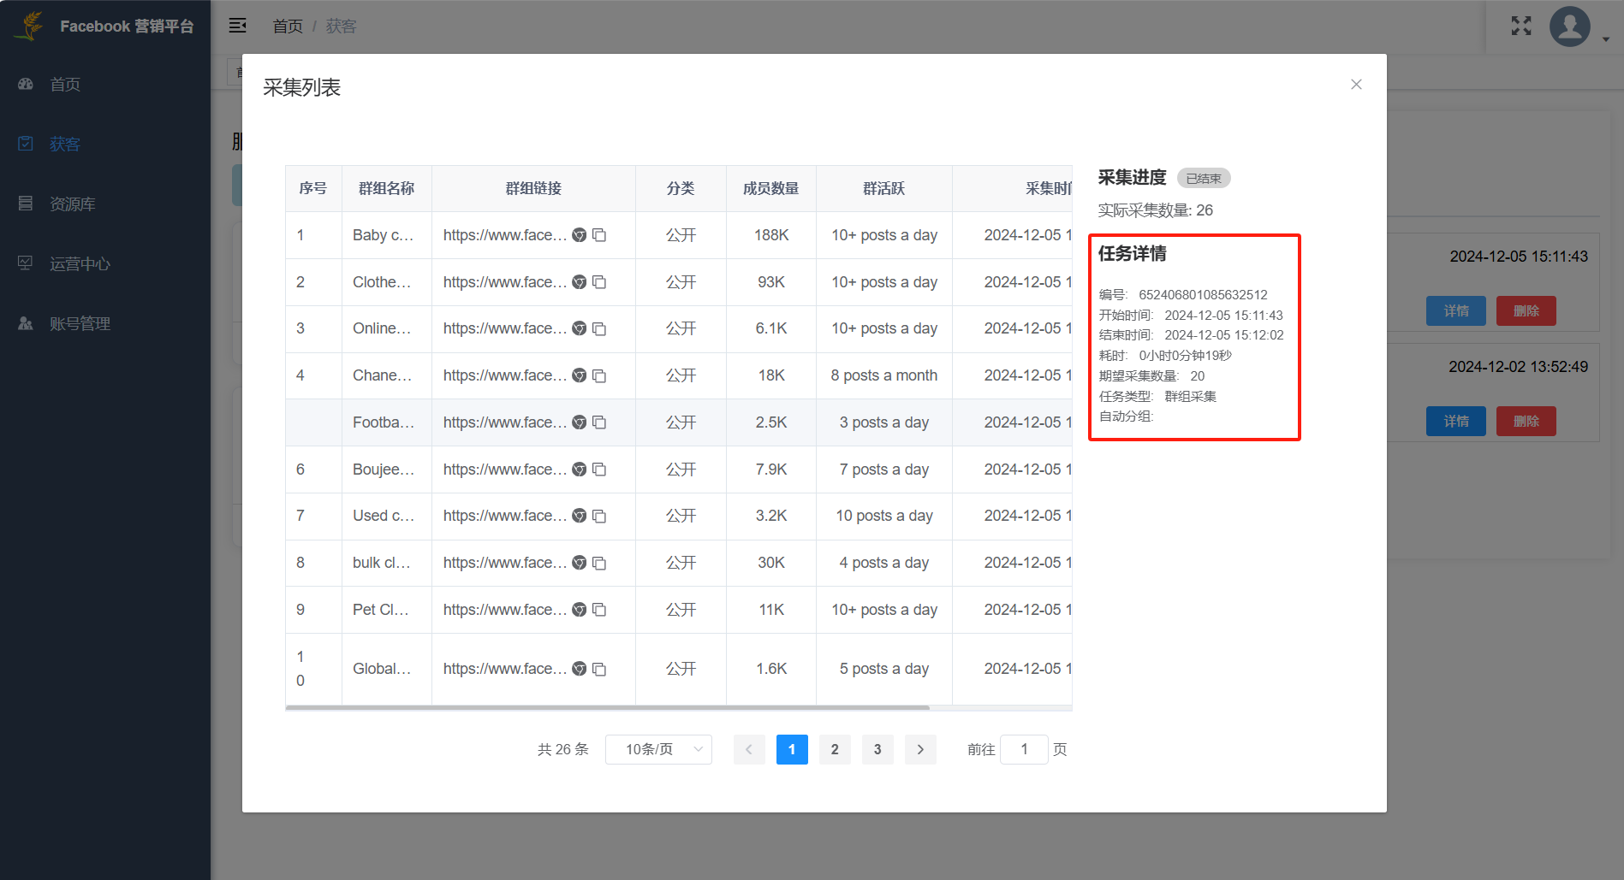
Task: Open the 10条/页 page size dropdown
Action: (659, 749)
